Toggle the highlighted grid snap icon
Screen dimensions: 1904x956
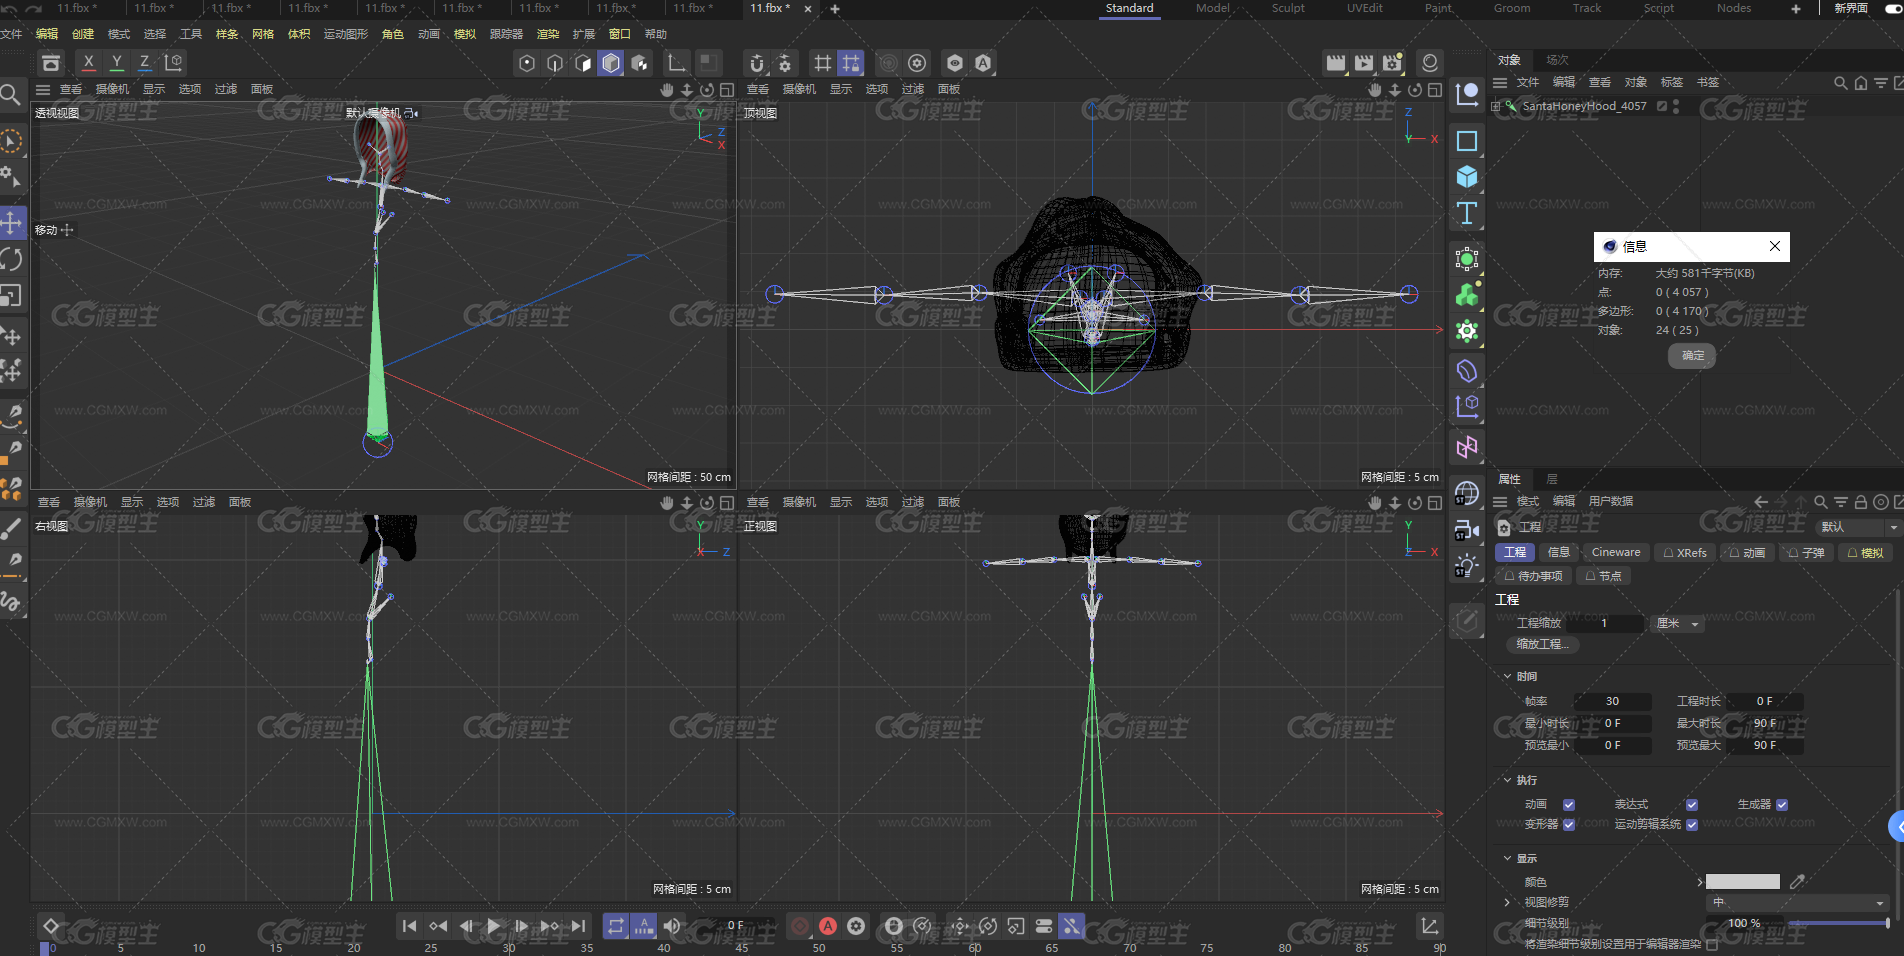[x=851, y=63]
